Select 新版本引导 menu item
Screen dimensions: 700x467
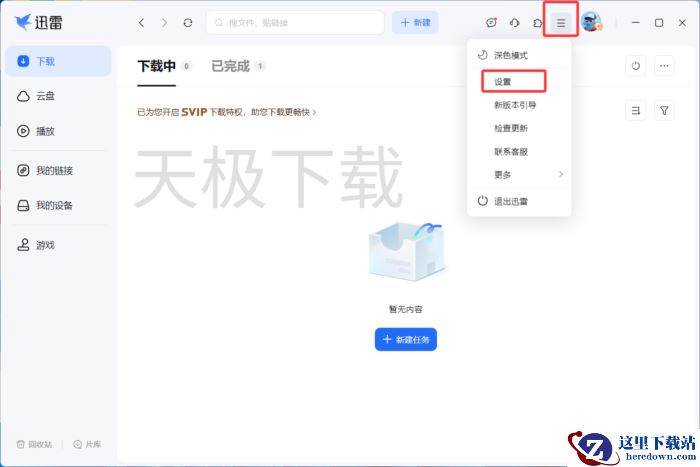(519, 105)
